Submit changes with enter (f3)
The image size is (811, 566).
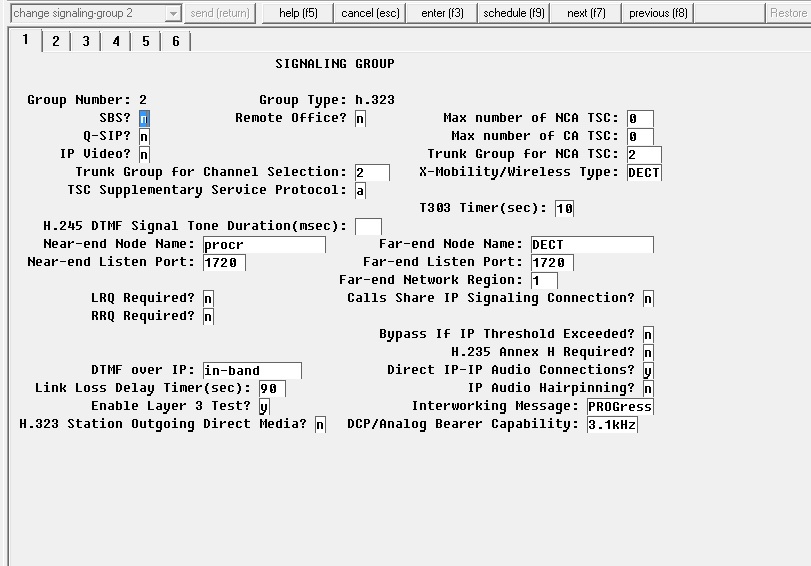pyautogui.click(x=442, y=13)
